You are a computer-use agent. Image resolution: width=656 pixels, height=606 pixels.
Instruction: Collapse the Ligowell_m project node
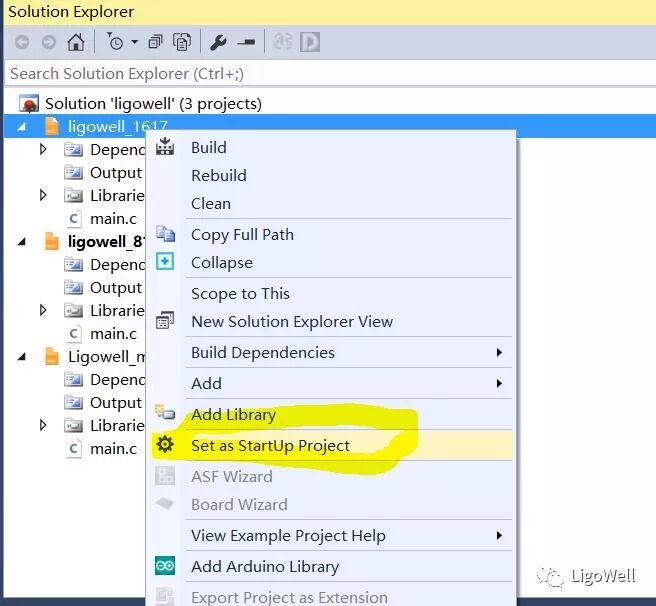click(22, 357)
